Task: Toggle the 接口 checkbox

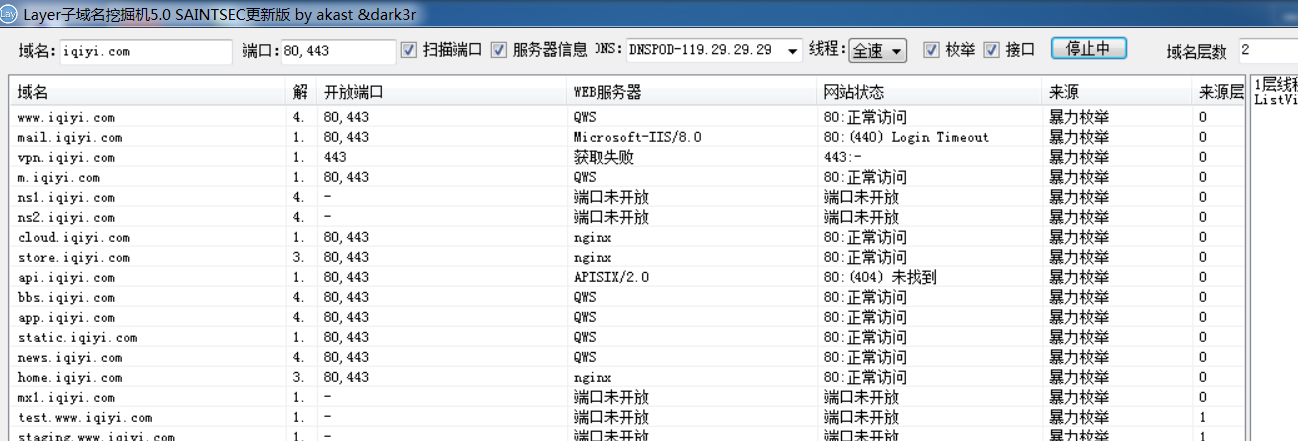Action: [x=991, y=50]
